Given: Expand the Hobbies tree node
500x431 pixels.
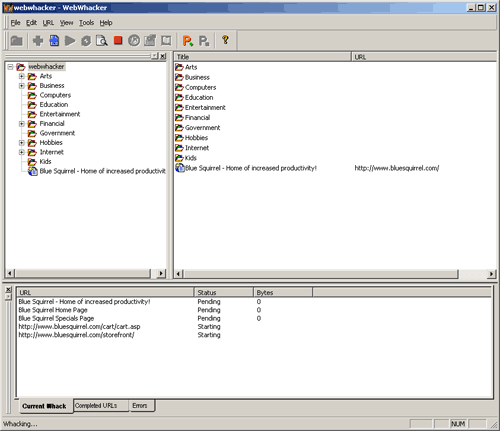Looking at the screenshot, I should pyautogui.click(x=22, y=143).
